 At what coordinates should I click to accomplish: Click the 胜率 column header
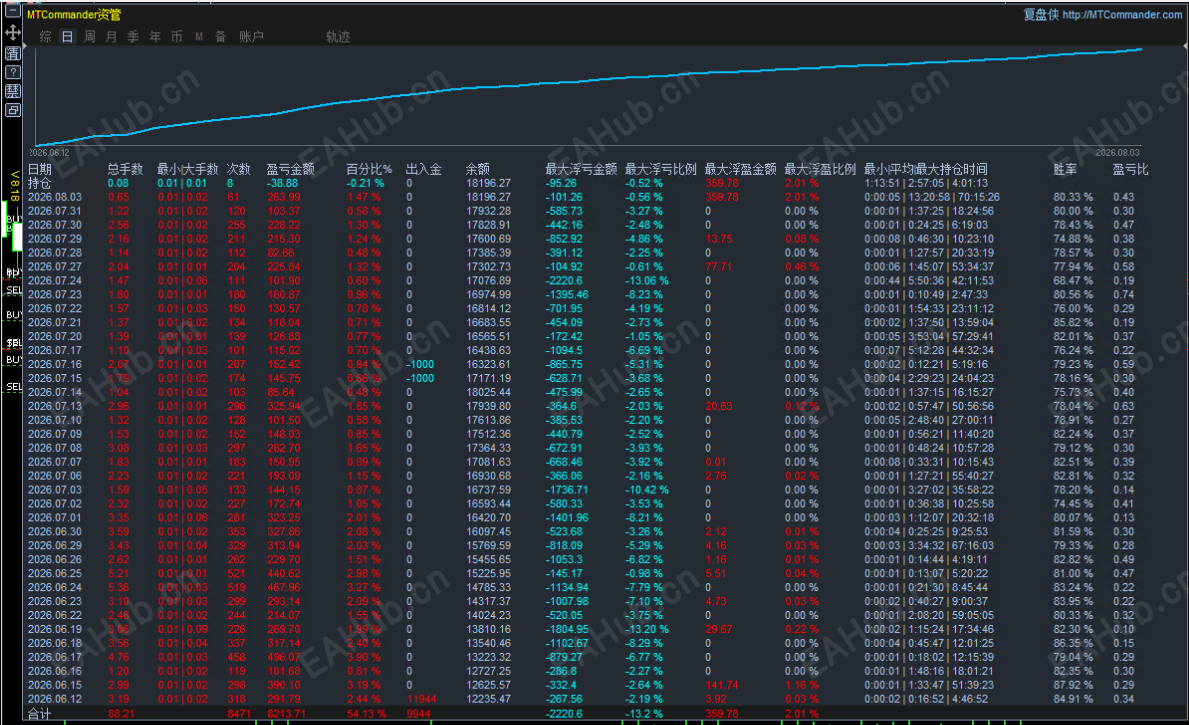(1065, 169)
